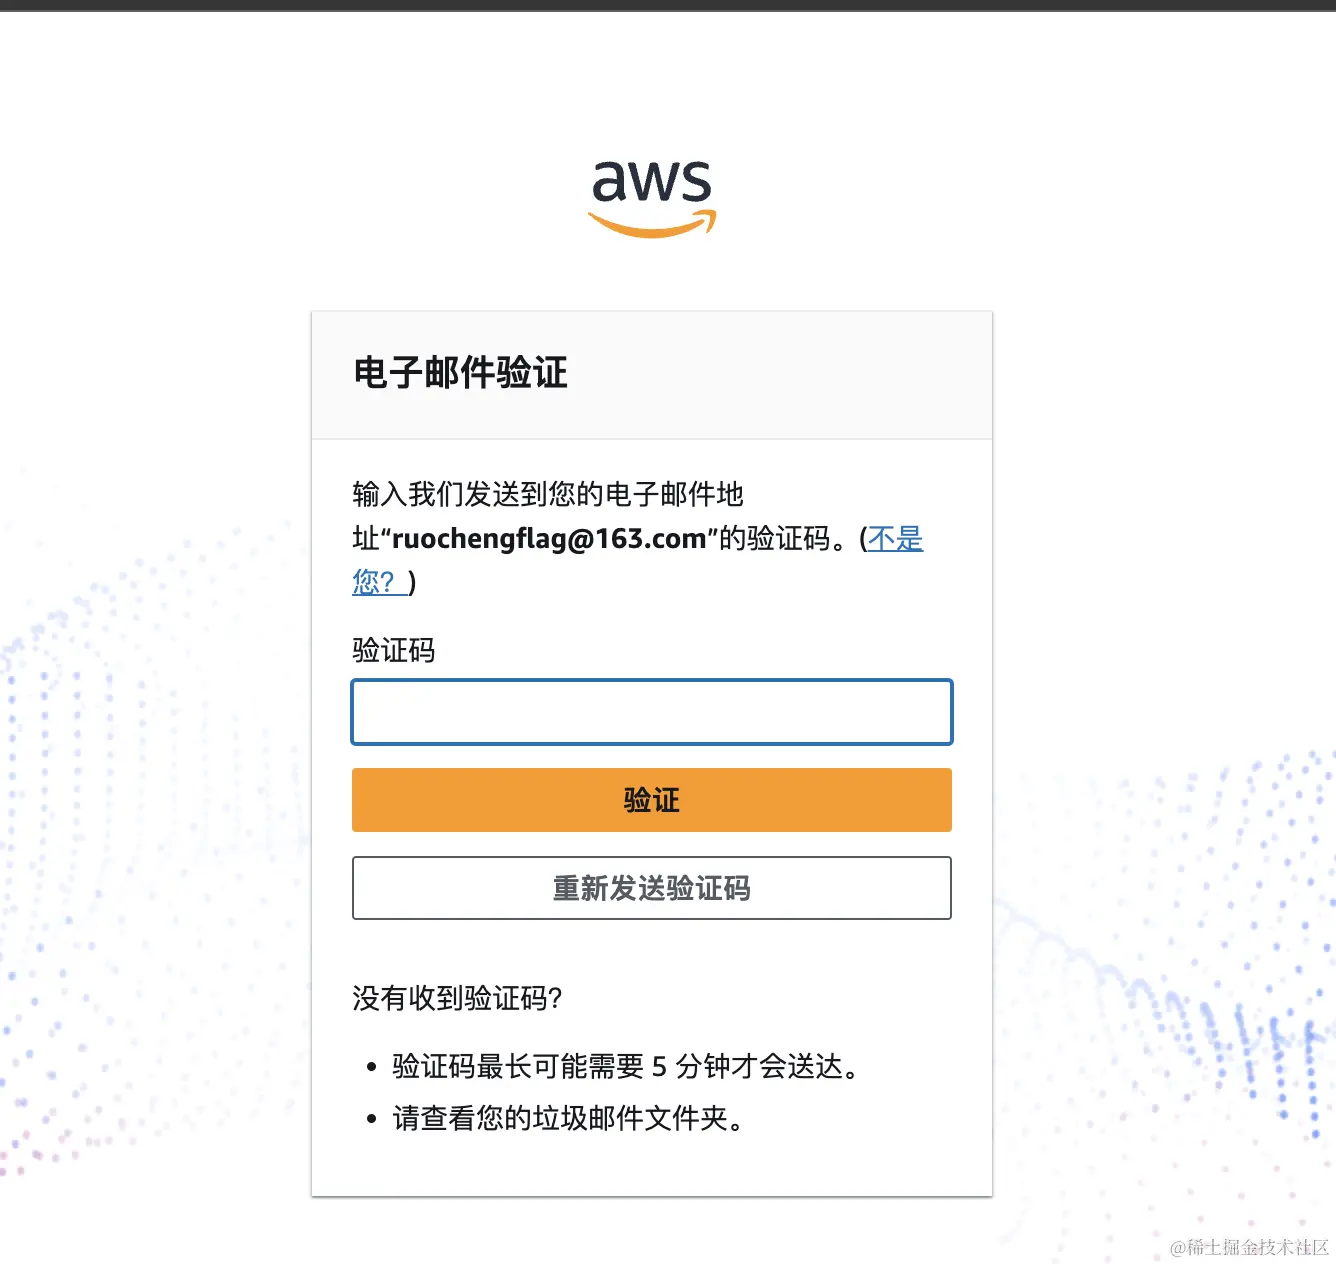Click the ruochengflag@163.com email text
Viewport: 1336px width, 1264px height.
tap(549, 539)
